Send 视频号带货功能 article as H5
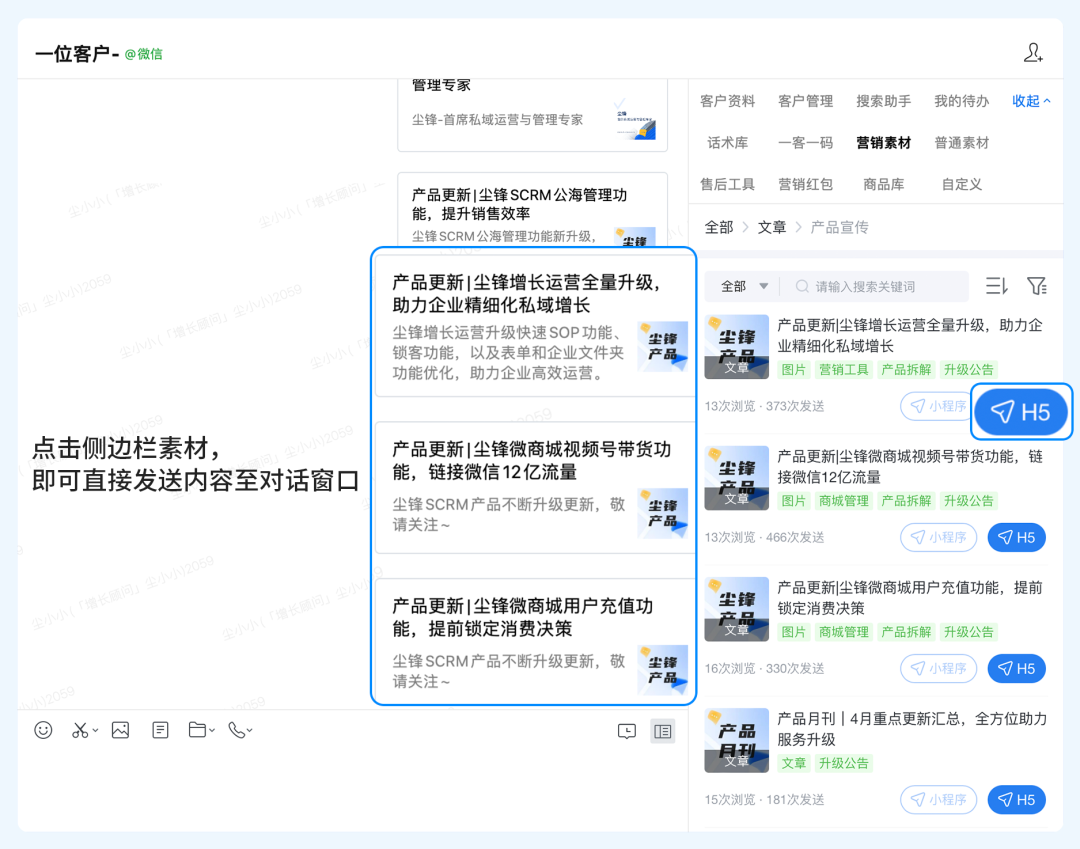Viewport: 1080px width, 849px height. 1017,537
